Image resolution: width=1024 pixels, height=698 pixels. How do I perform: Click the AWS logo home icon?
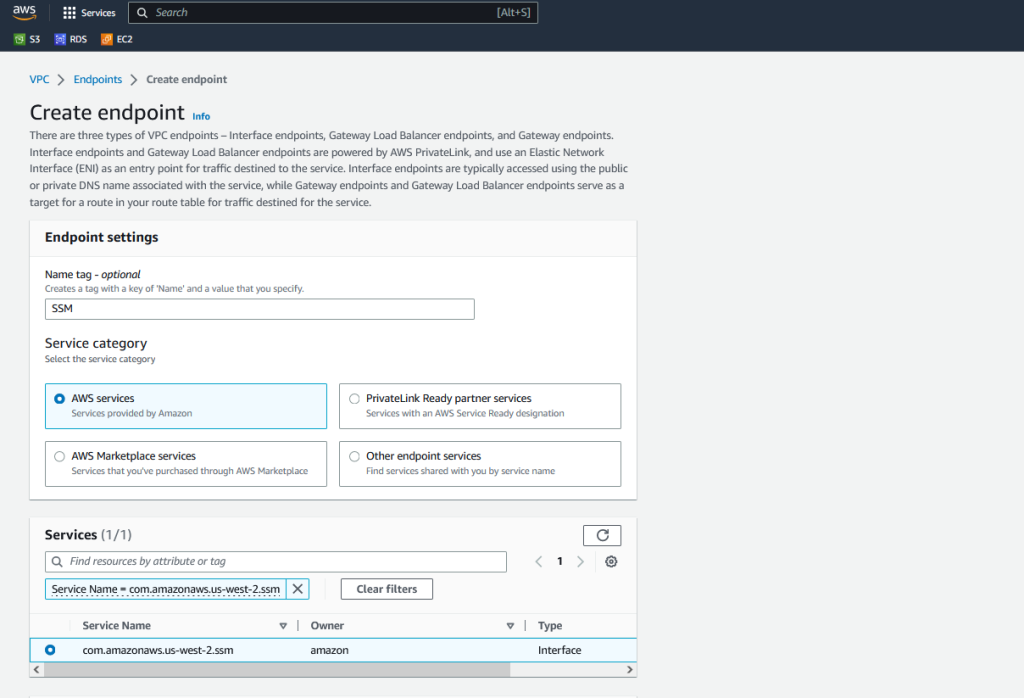point(24,12)
